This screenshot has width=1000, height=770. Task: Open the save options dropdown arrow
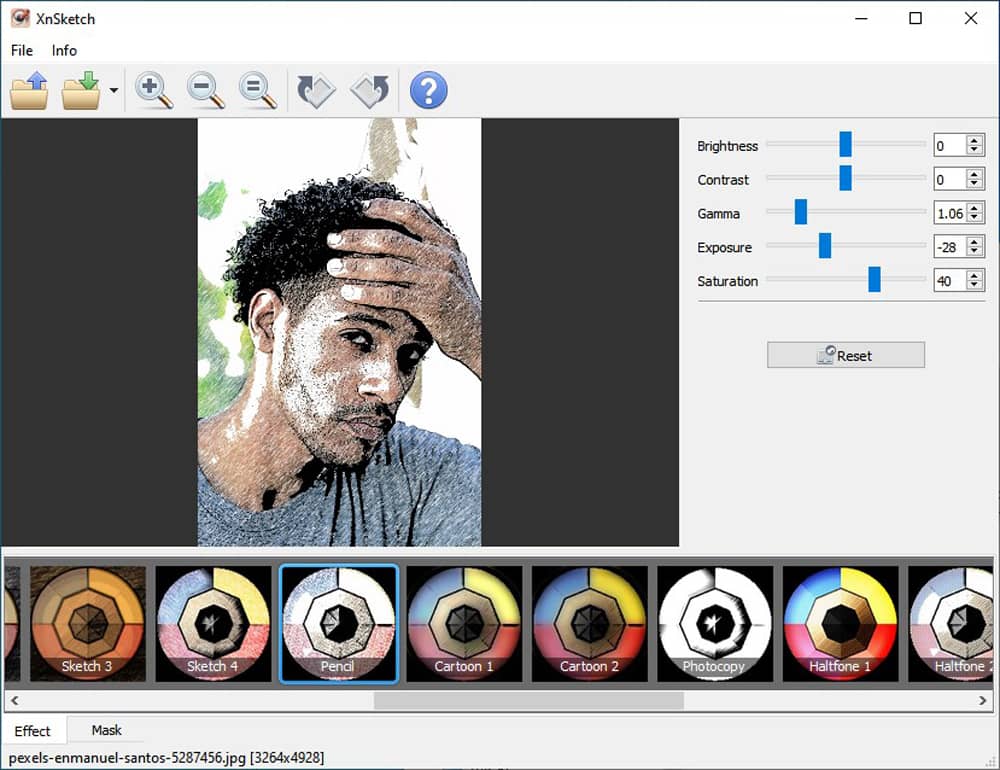pyautogui.click(x=113, y=90)
